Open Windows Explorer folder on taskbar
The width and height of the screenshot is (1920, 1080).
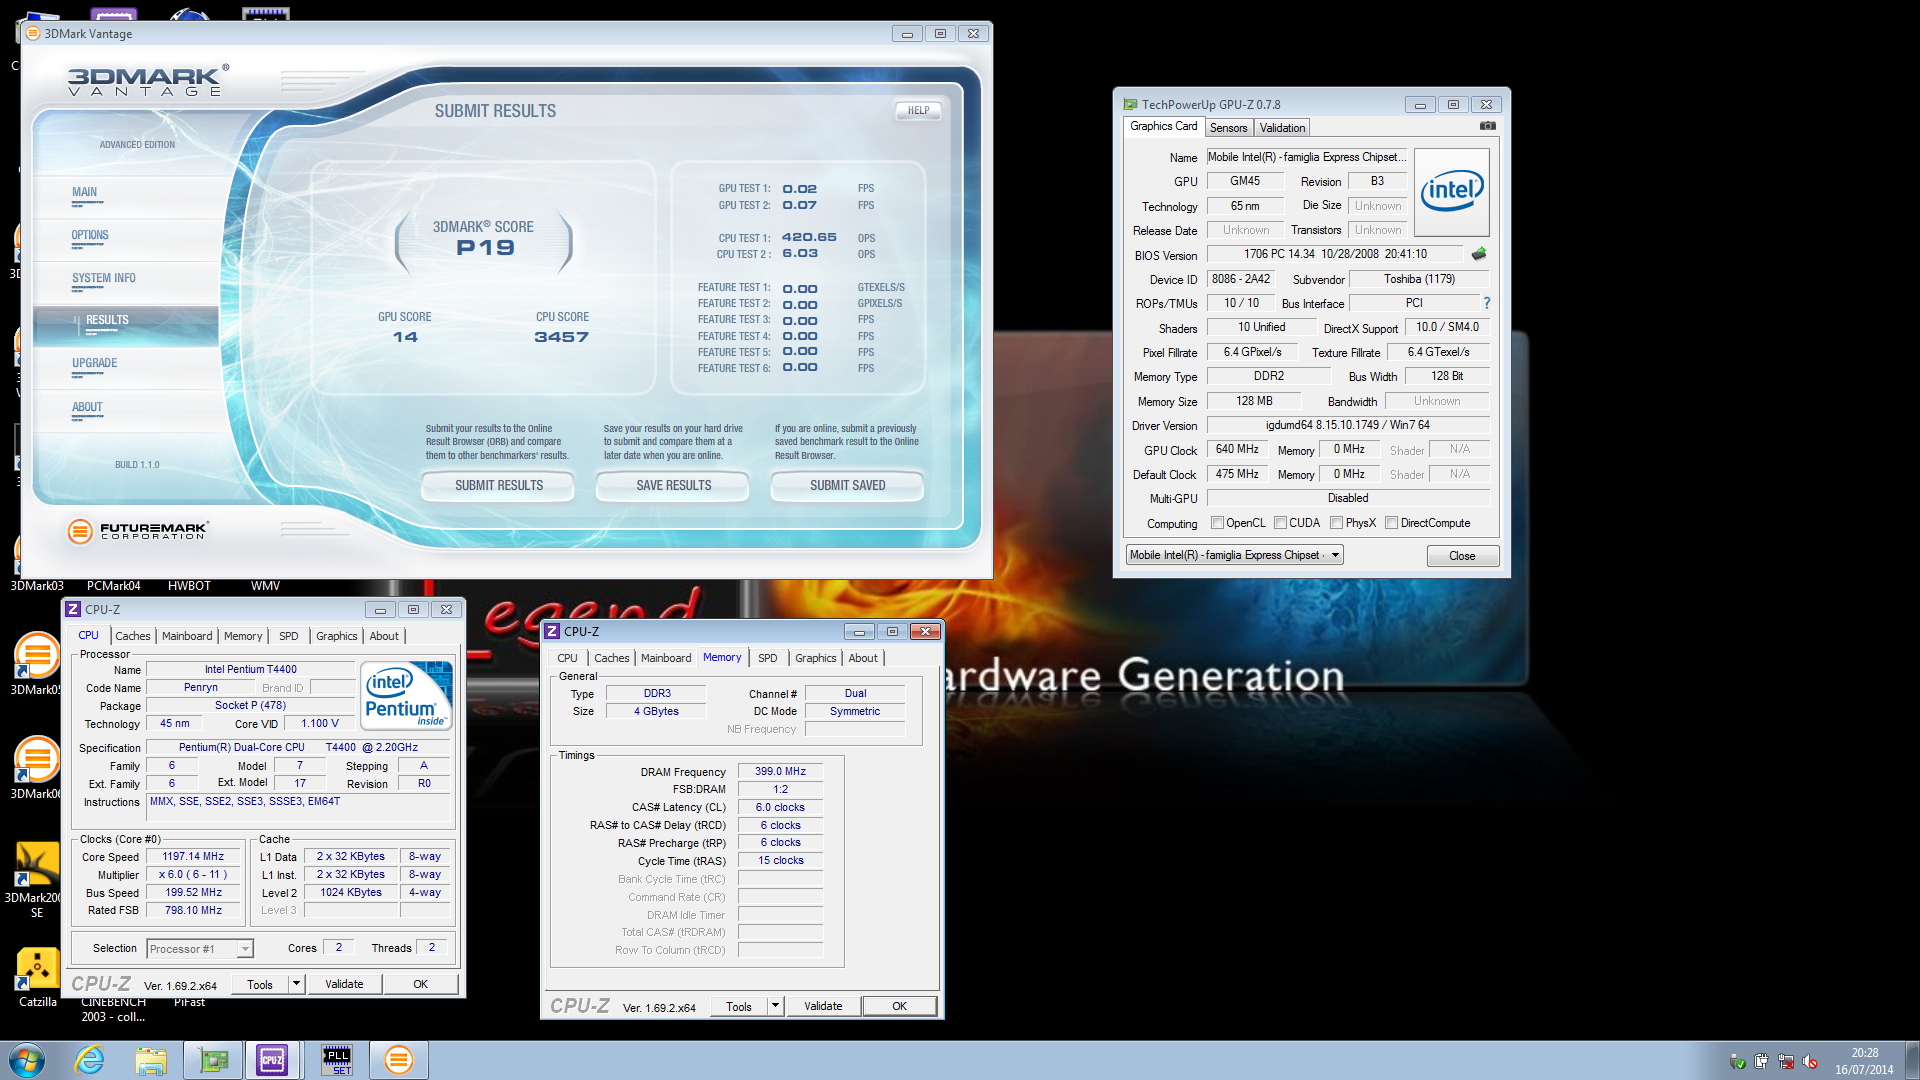(x=151, y=1060)
